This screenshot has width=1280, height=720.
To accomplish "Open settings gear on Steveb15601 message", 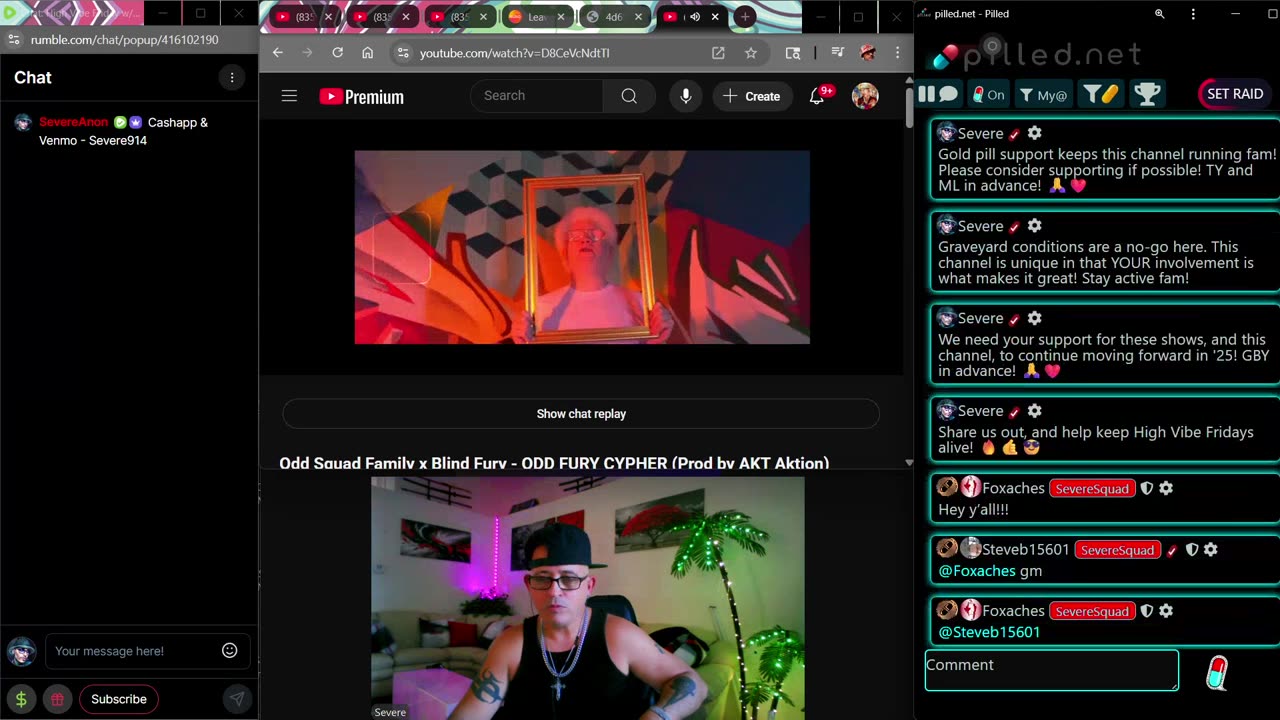I will pyautogui.click(x=1210, y=550).
